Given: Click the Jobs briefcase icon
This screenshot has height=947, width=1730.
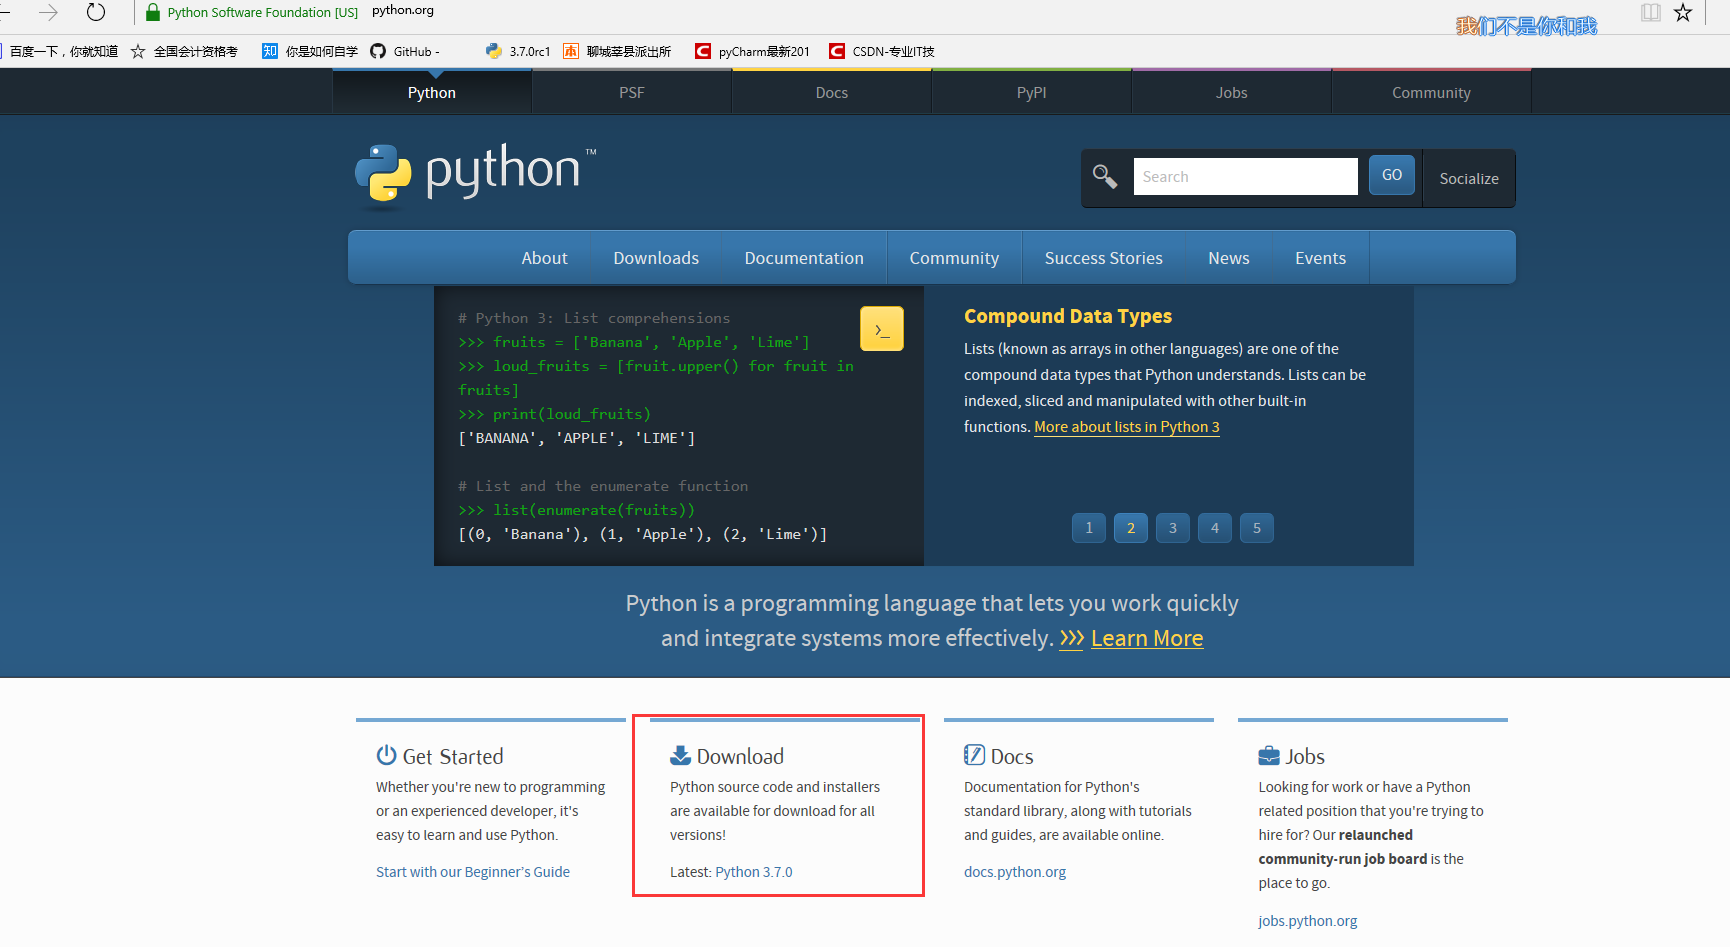Looking at the screenshot, I should click(x=1269, y=756).
